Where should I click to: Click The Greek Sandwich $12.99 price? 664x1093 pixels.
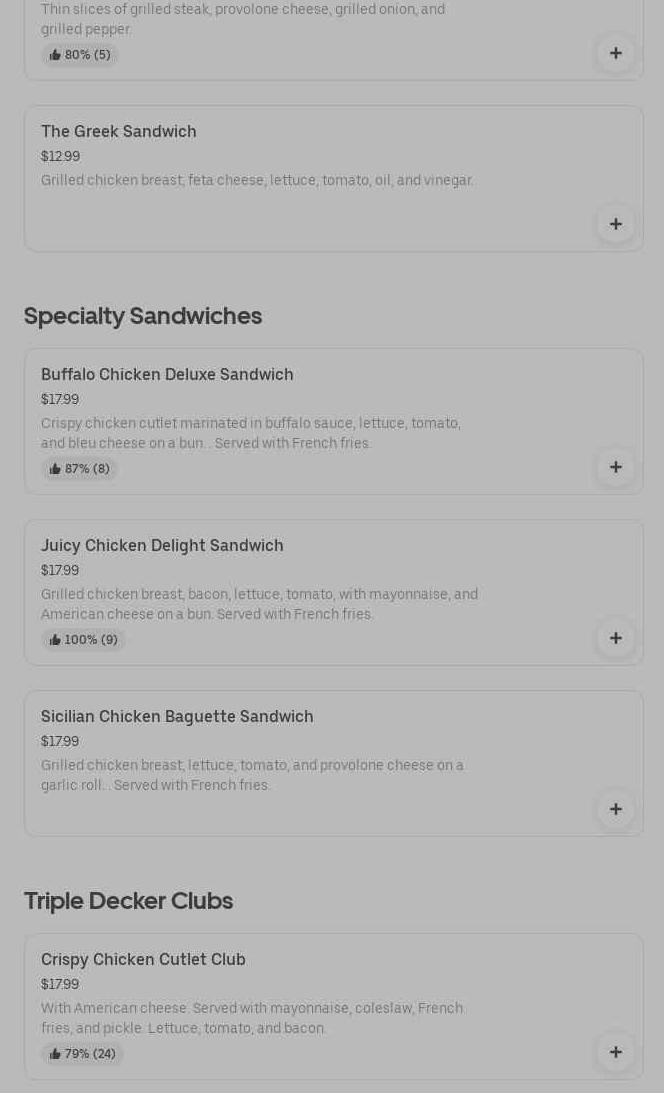click(x=60, y=156)
